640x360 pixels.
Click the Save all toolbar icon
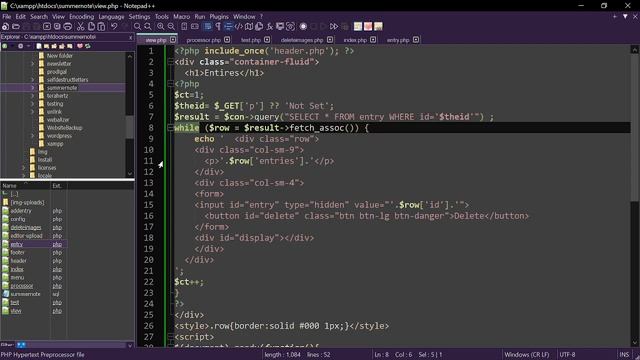pyautogui.click(x=36, y=27)
